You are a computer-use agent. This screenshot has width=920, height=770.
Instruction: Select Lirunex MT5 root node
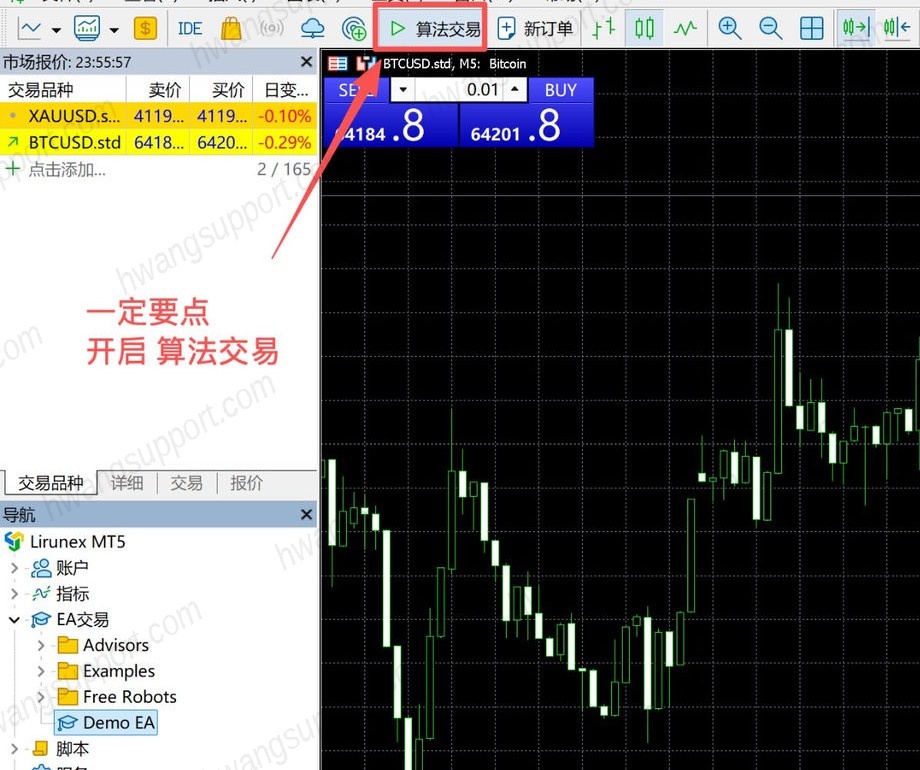(x=77, y=541)
